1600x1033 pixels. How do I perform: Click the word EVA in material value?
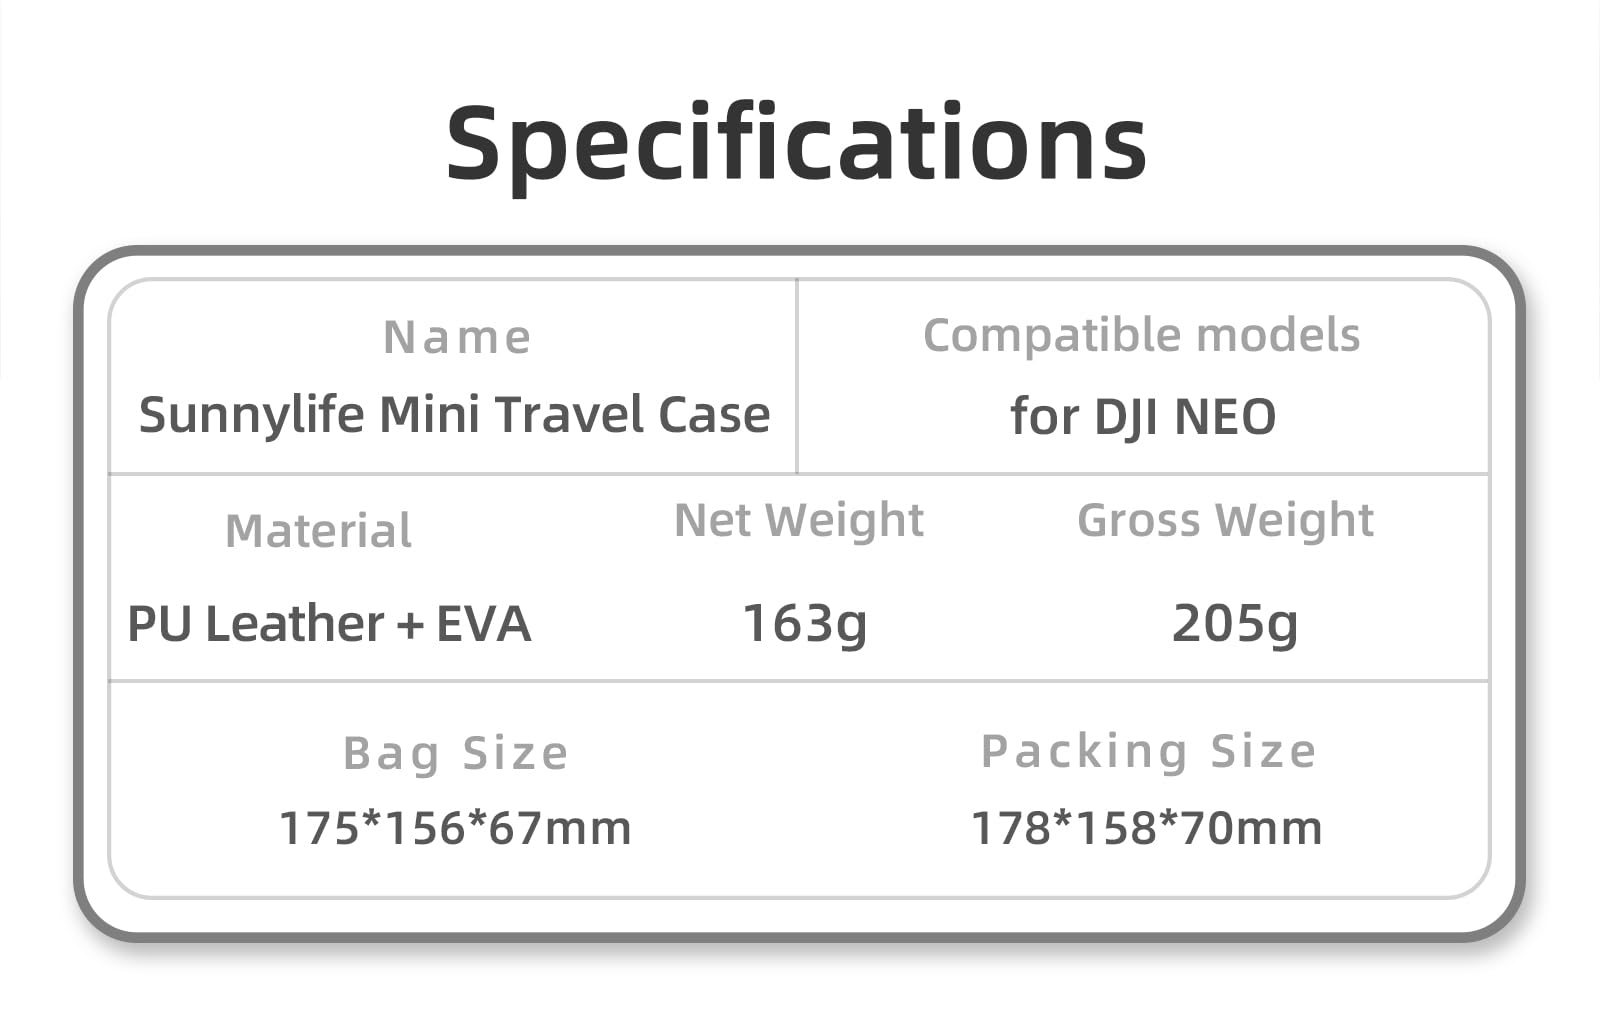[x=483, y=624]
